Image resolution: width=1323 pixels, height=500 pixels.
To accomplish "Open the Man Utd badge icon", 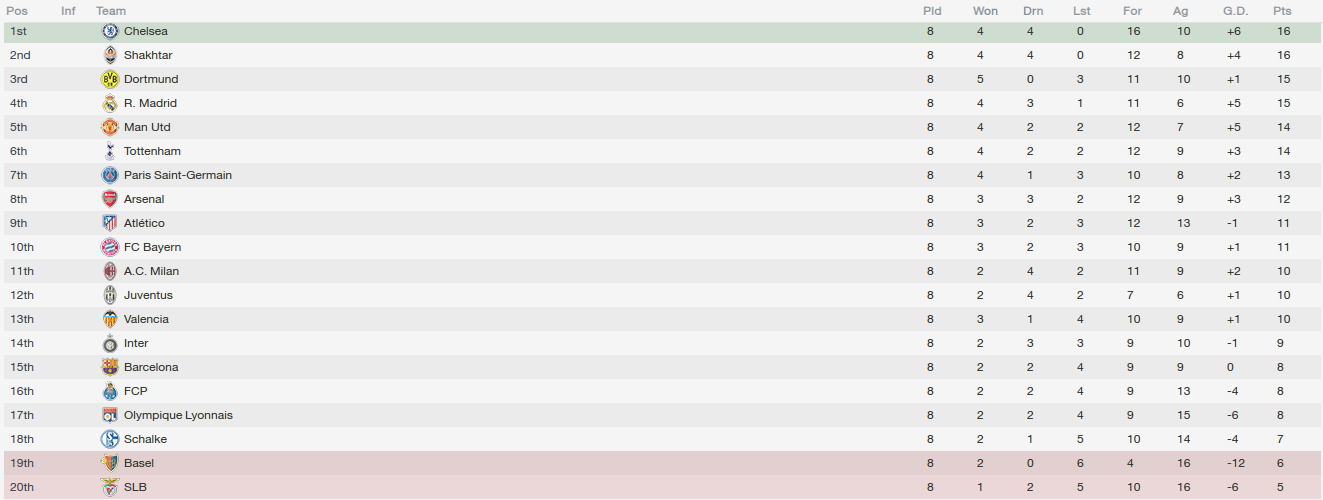I will coord(110,127).
